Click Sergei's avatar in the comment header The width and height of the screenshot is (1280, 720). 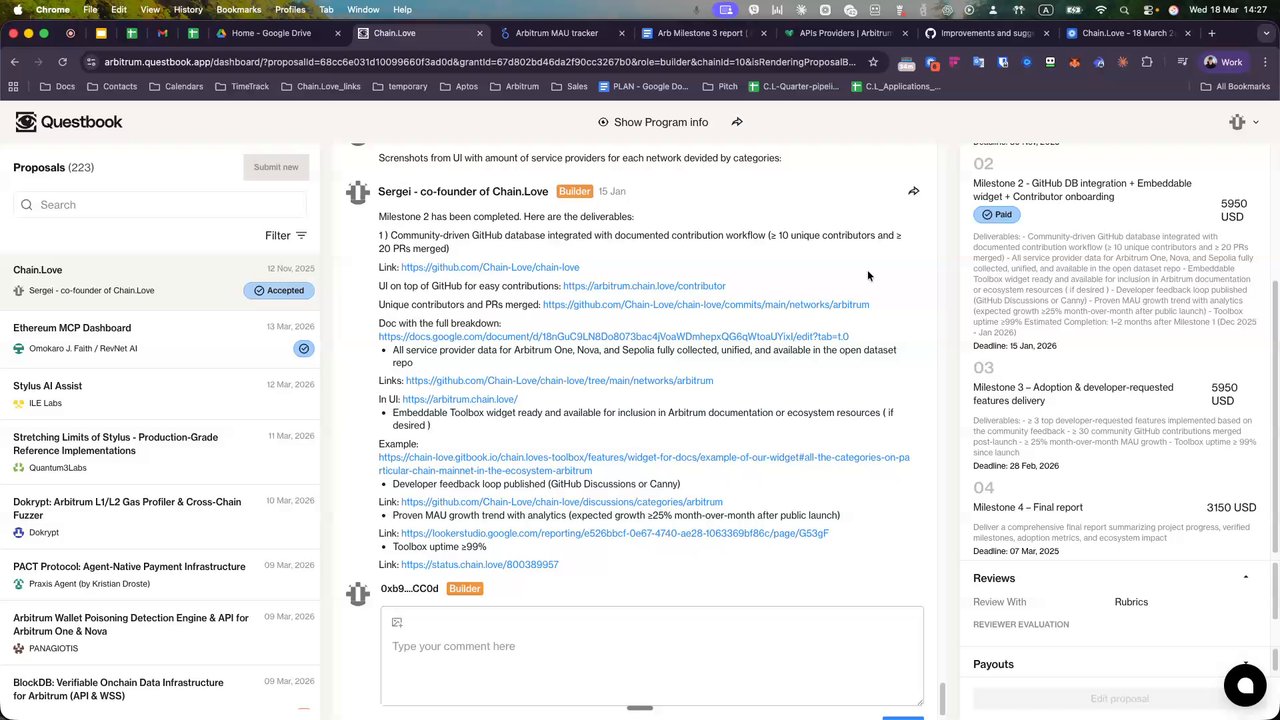point(357,192)
